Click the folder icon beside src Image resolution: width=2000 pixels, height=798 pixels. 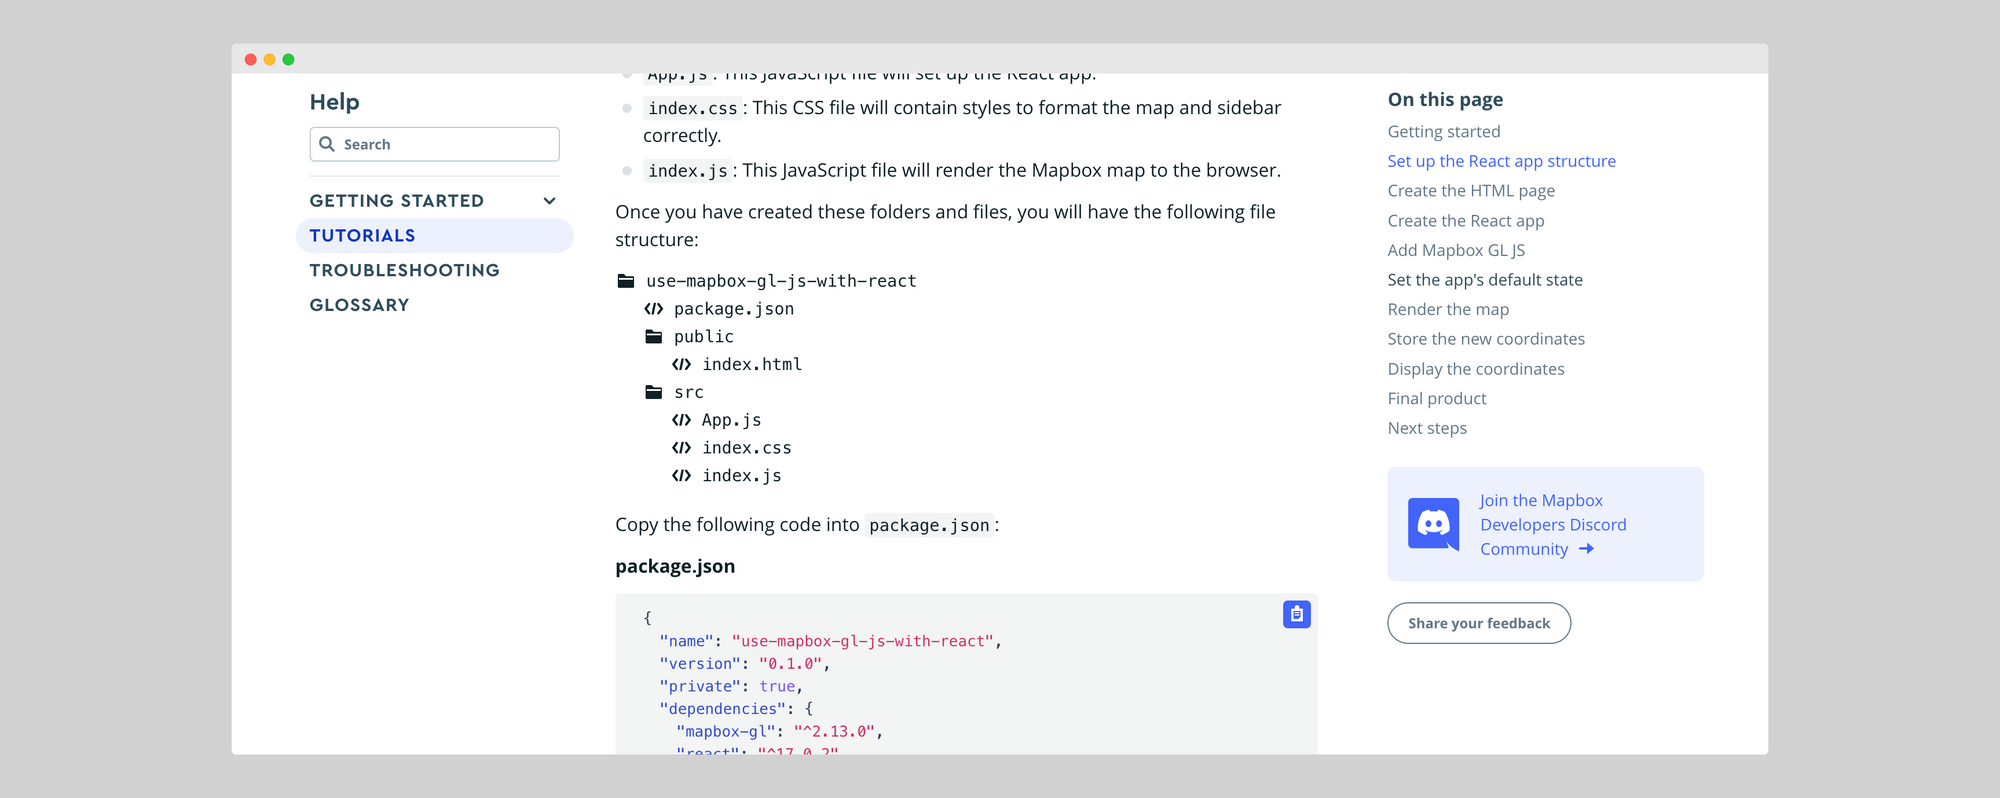coord(654,392)
